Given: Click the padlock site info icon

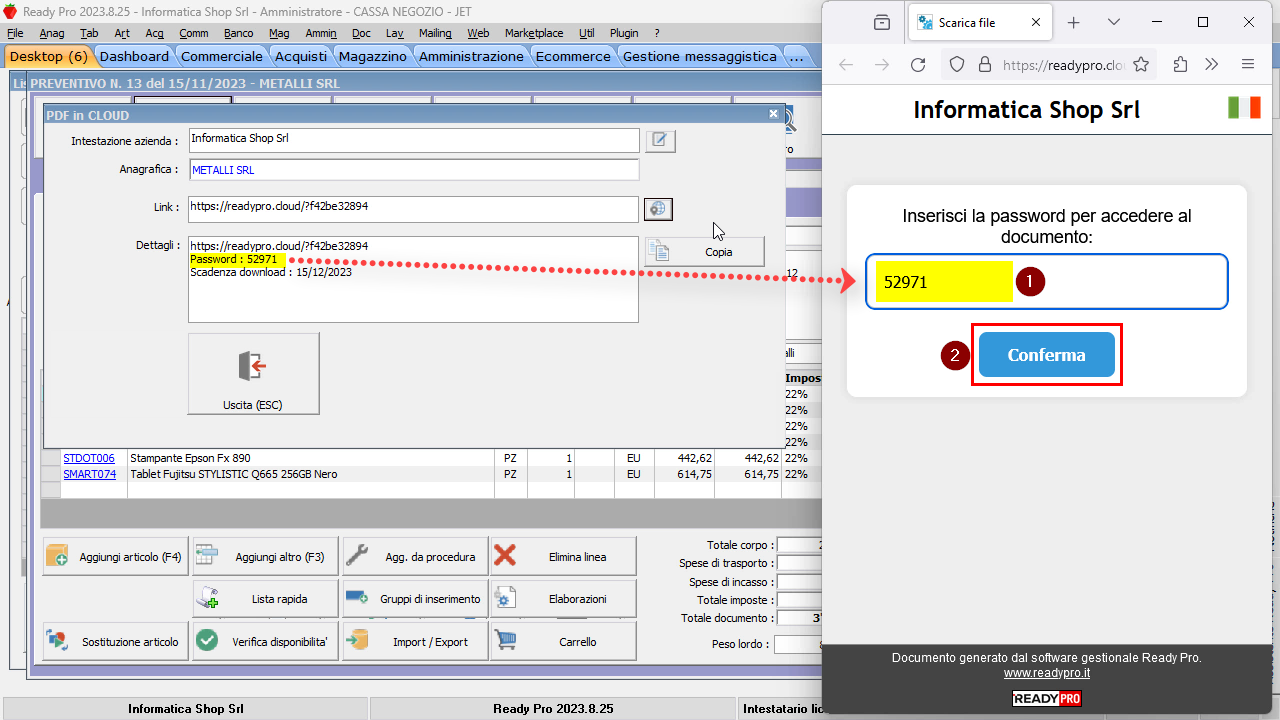Looking at the screenshot, I should [x=984, y=65].
